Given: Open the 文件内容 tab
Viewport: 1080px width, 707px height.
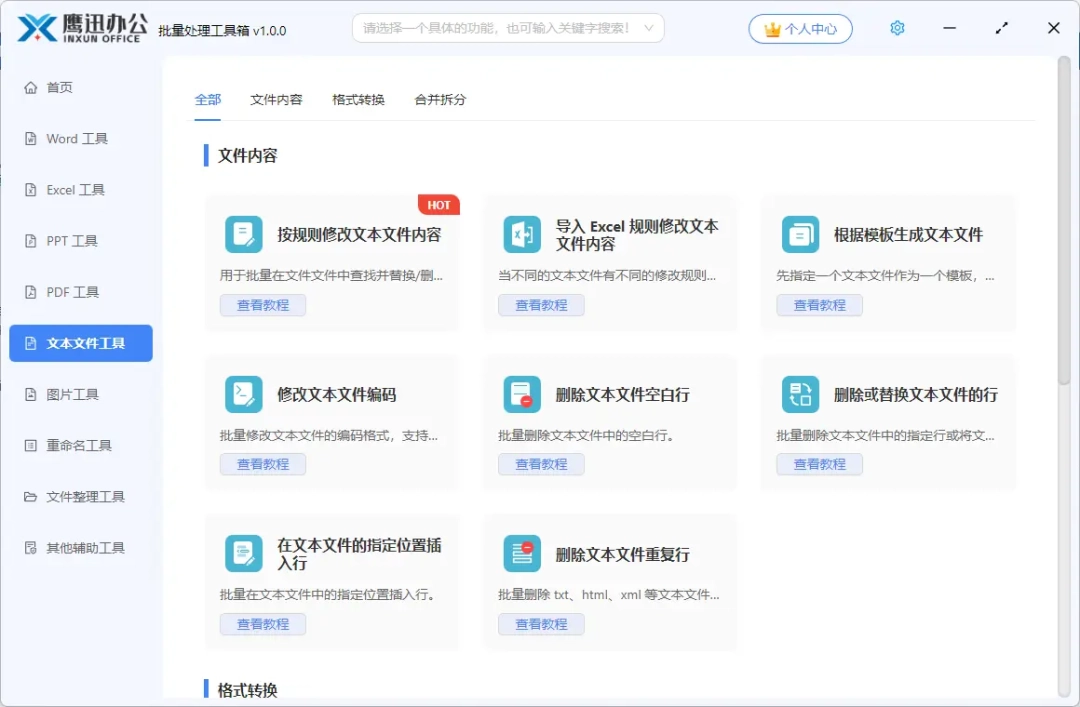Looking at the screenshot, I should coord(276,100).
